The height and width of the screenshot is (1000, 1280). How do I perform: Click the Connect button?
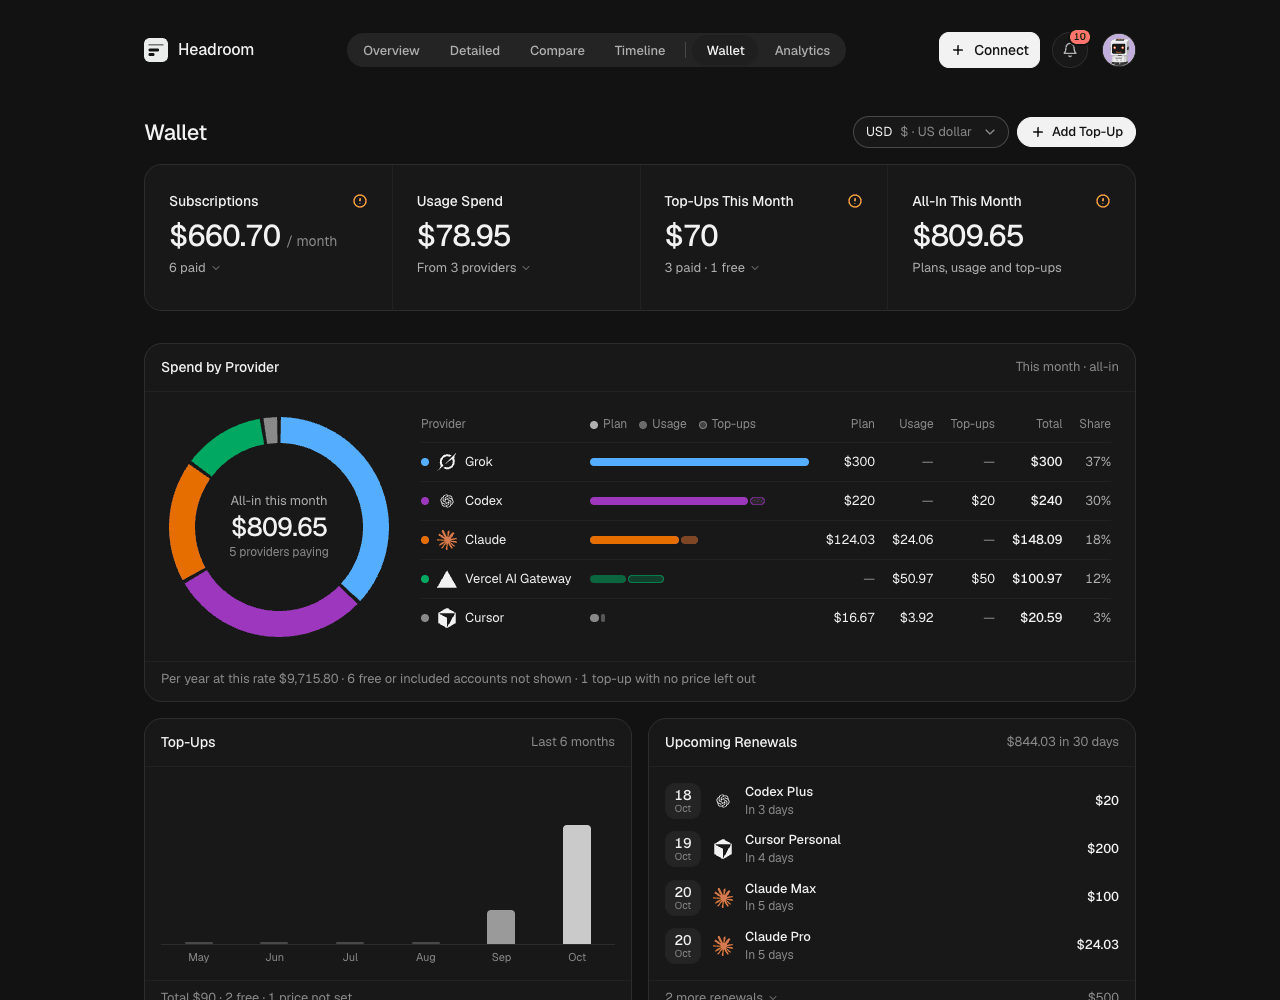pyautogui.click(x=989, y=50)
